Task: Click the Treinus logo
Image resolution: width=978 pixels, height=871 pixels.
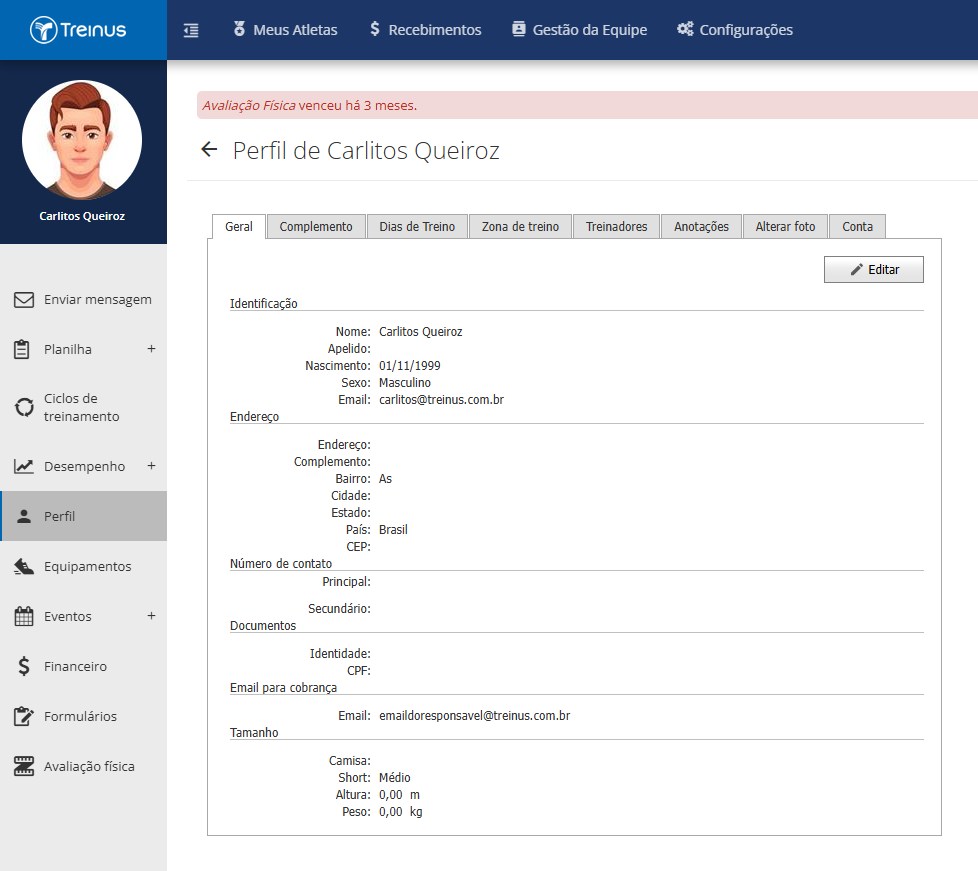Action: [78, 30]
